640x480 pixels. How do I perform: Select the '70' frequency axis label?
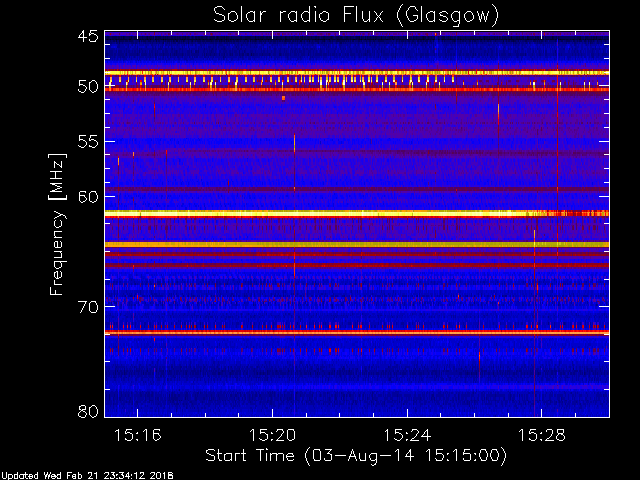[88, 307]
